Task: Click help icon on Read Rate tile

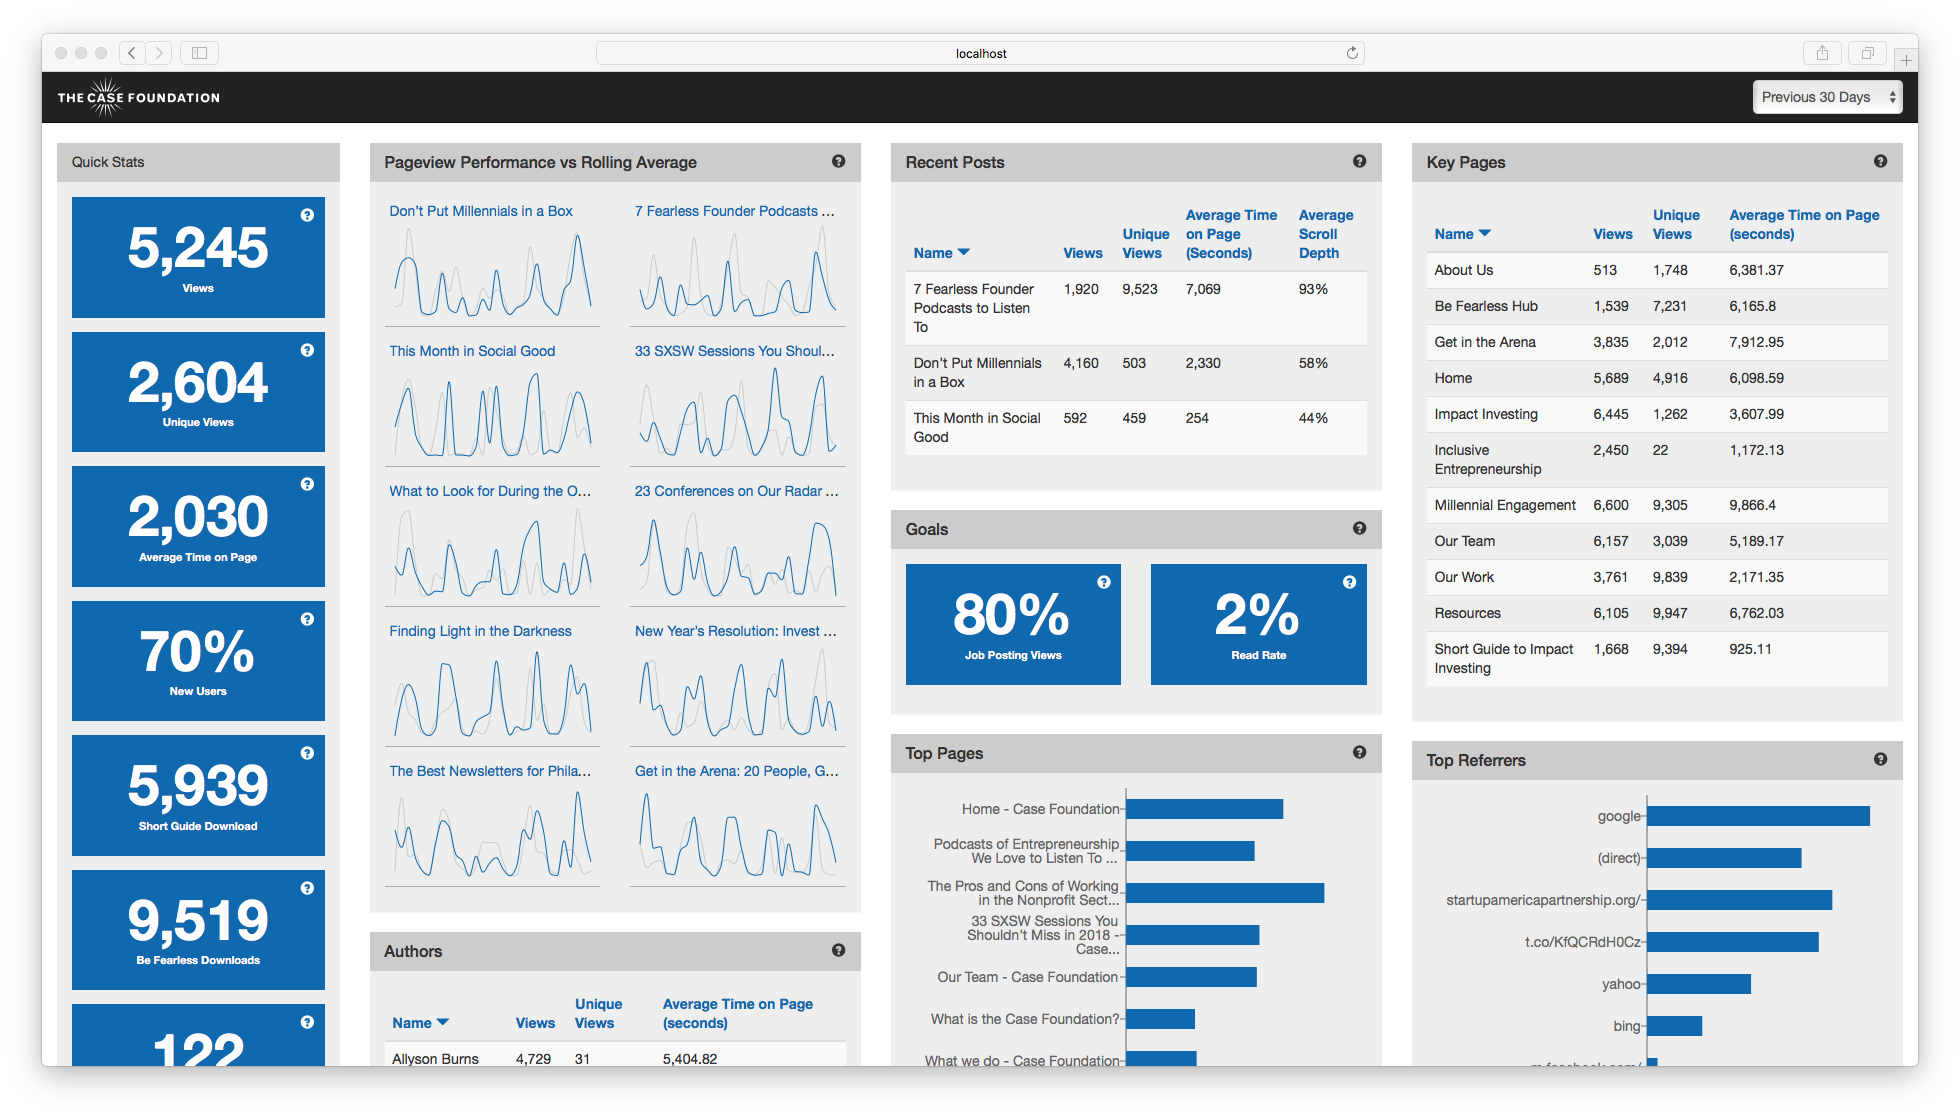Action: 1349,582
